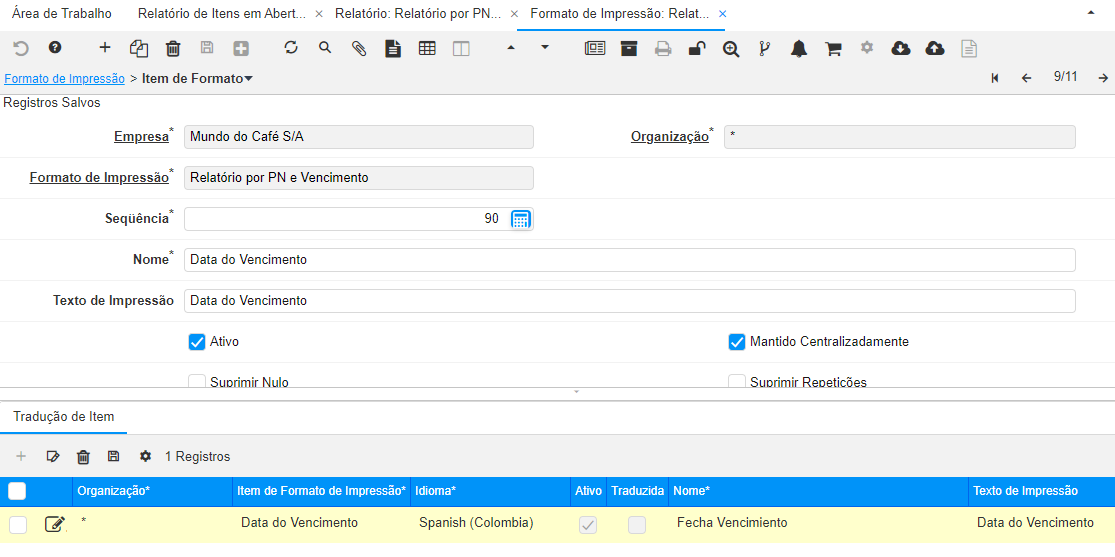Refresh the record with circular arrows icon

pyautogui.click(x=291, y=48)
